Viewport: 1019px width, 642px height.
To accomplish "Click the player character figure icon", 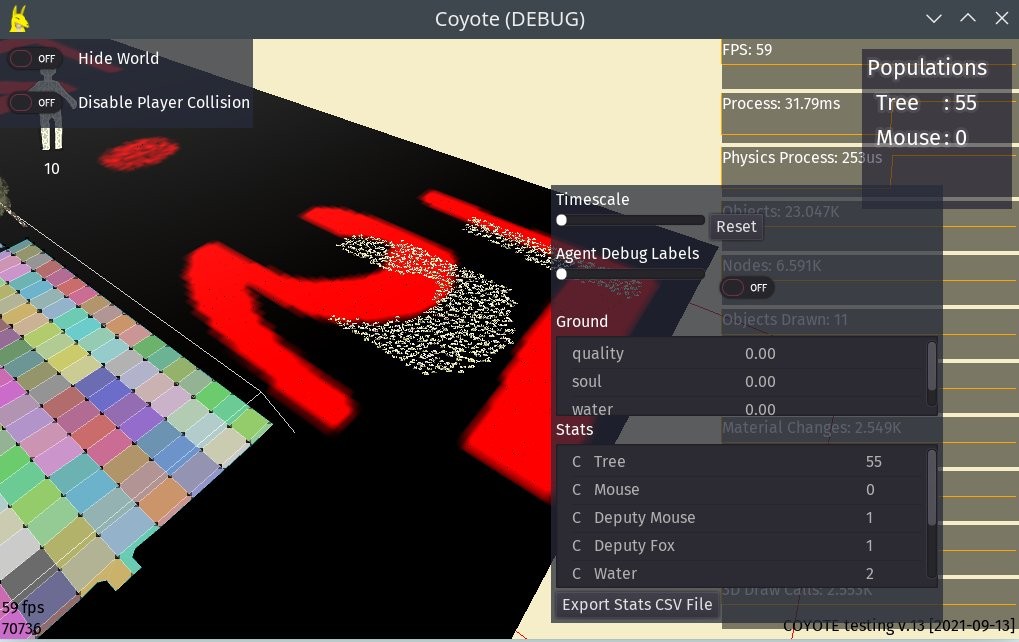I will tap(51, 110).
